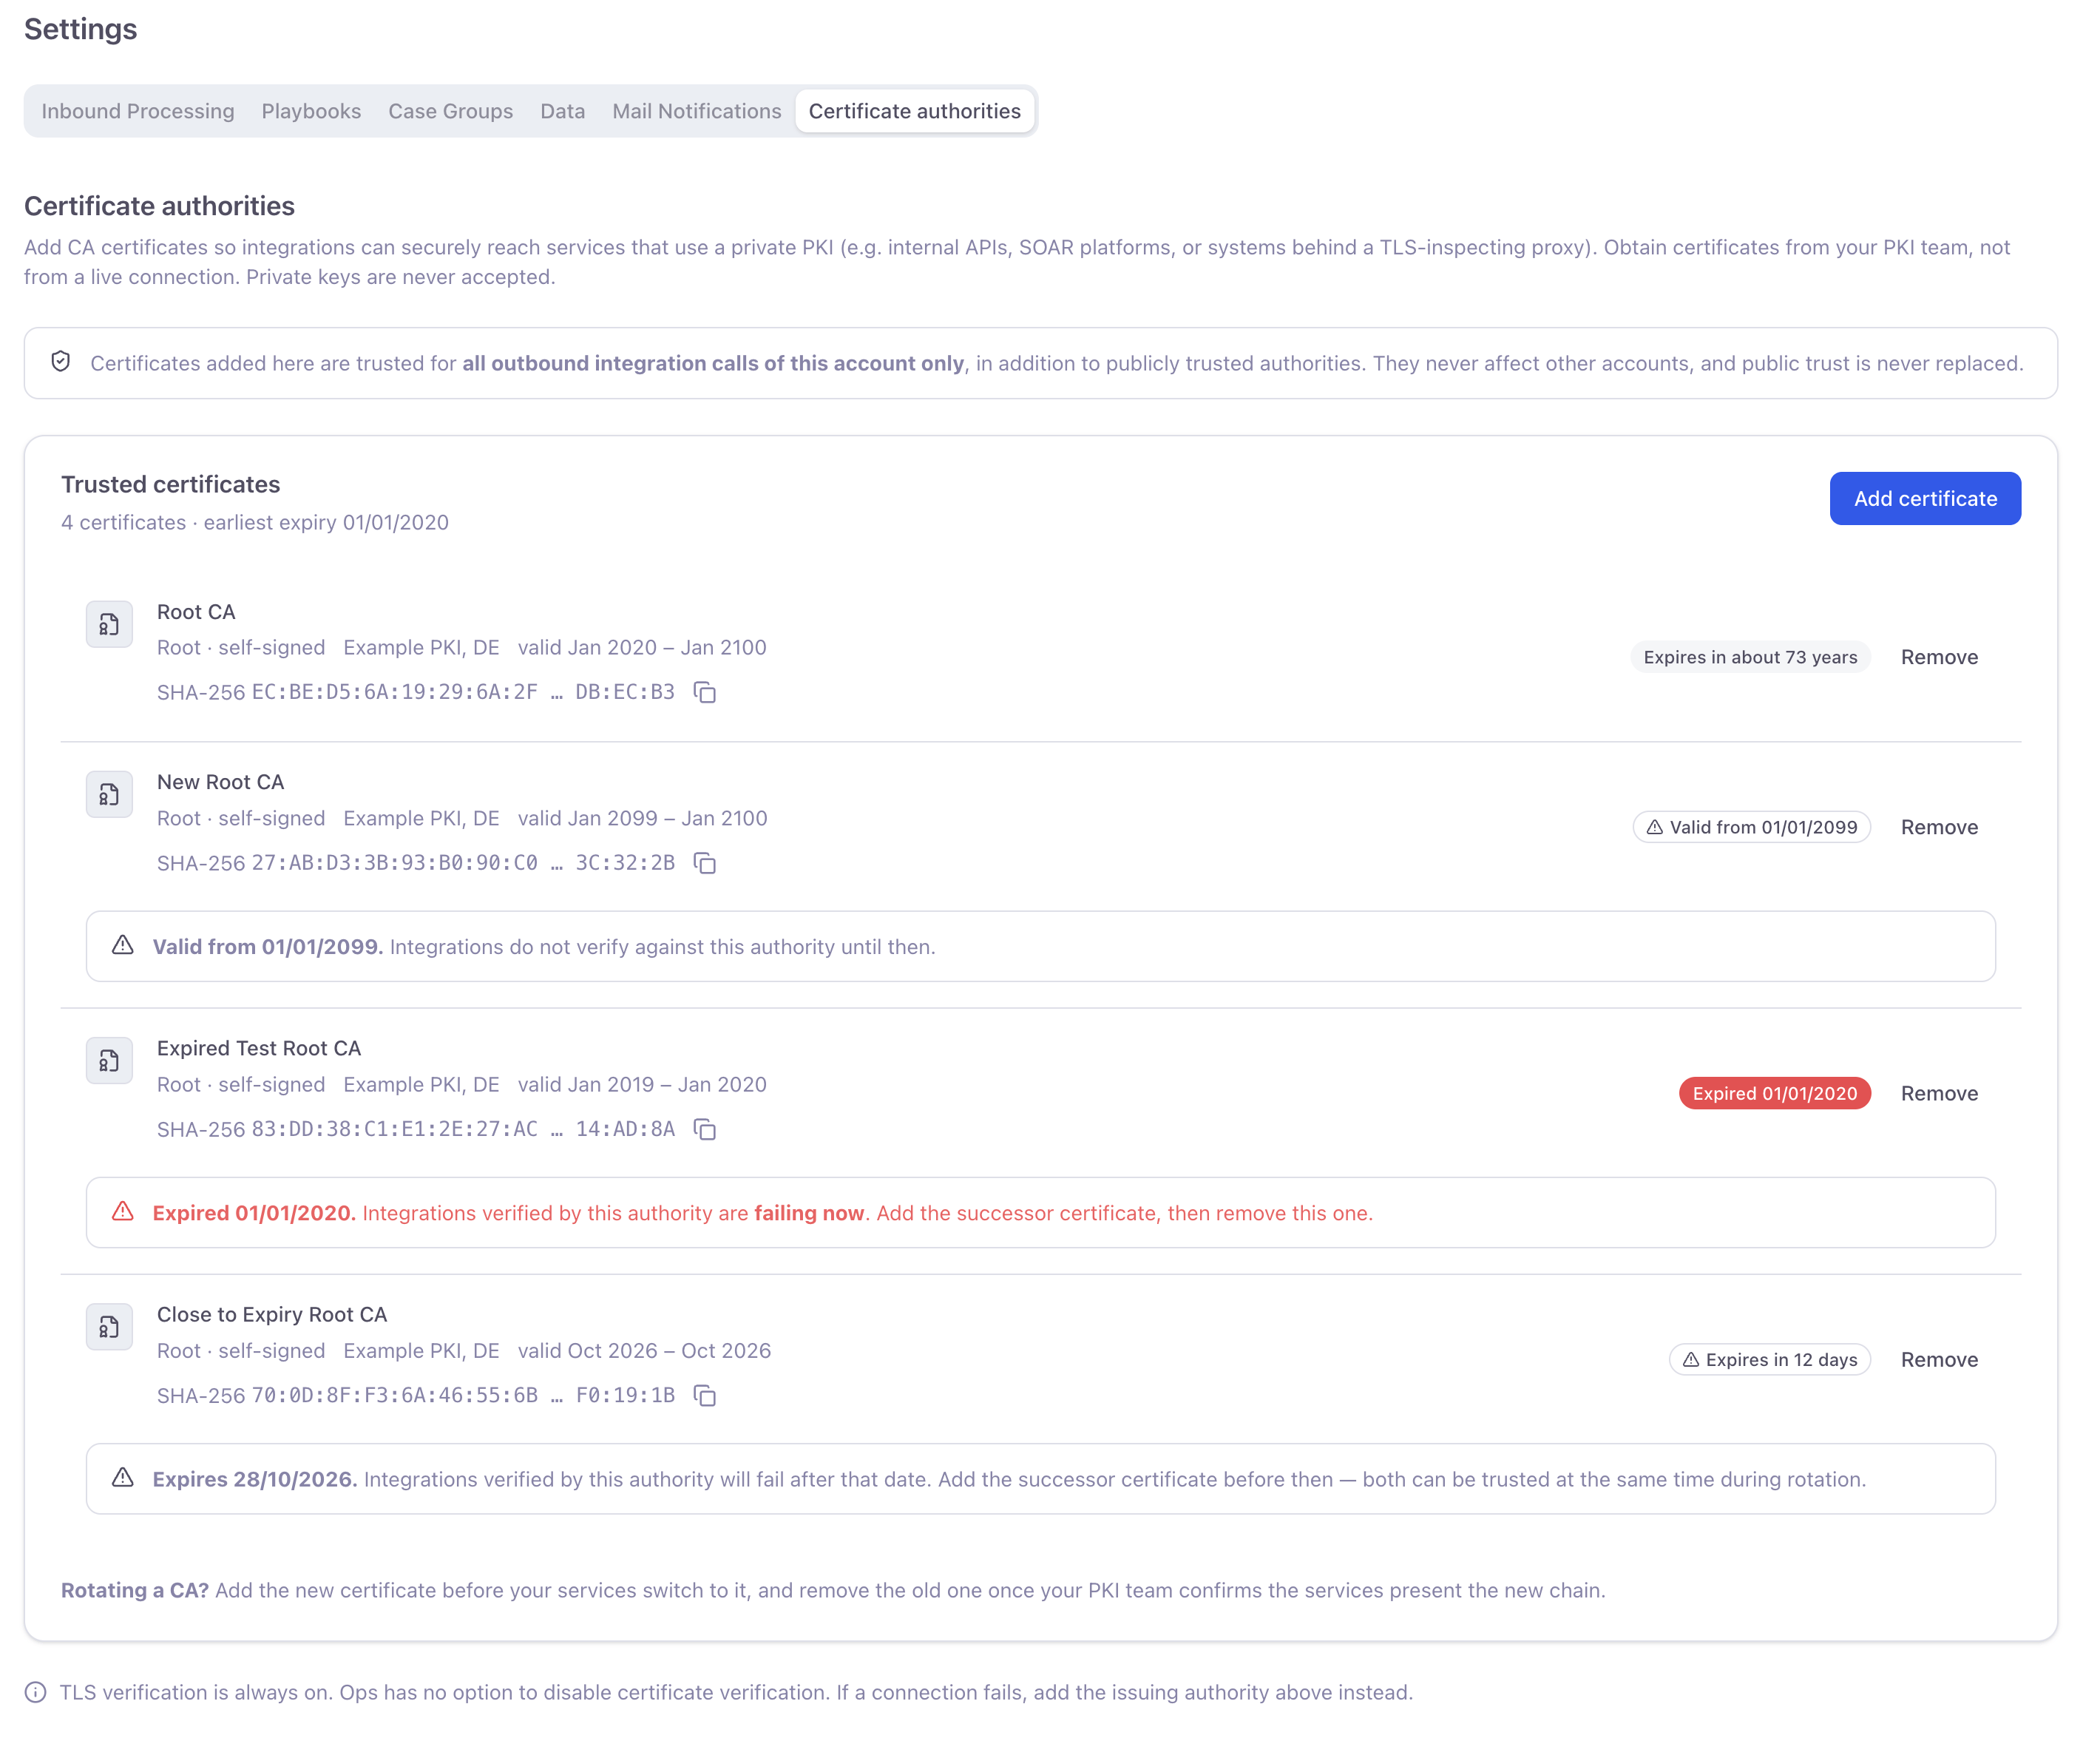Click the info icon beside TLS verification note
The image size is (2100, 1738).
point(36,1692)
